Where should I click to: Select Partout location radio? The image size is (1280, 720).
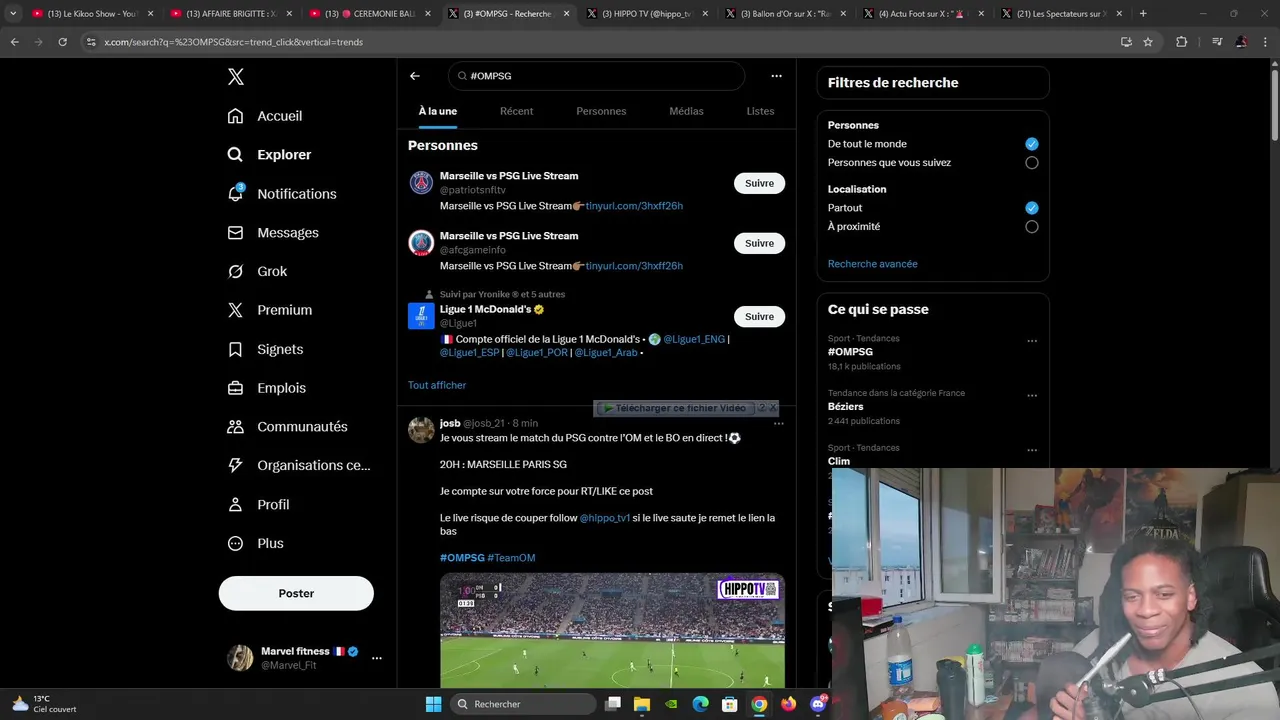point(1032,208)
